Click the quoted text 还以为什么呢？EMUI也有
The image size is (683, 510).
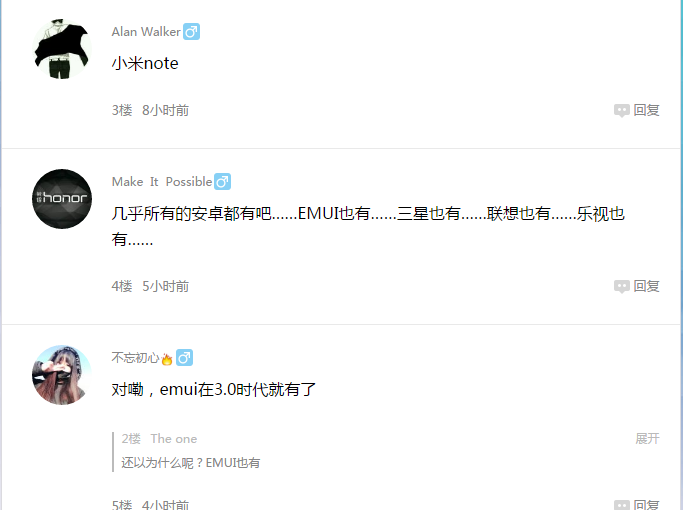coord(191,463)
